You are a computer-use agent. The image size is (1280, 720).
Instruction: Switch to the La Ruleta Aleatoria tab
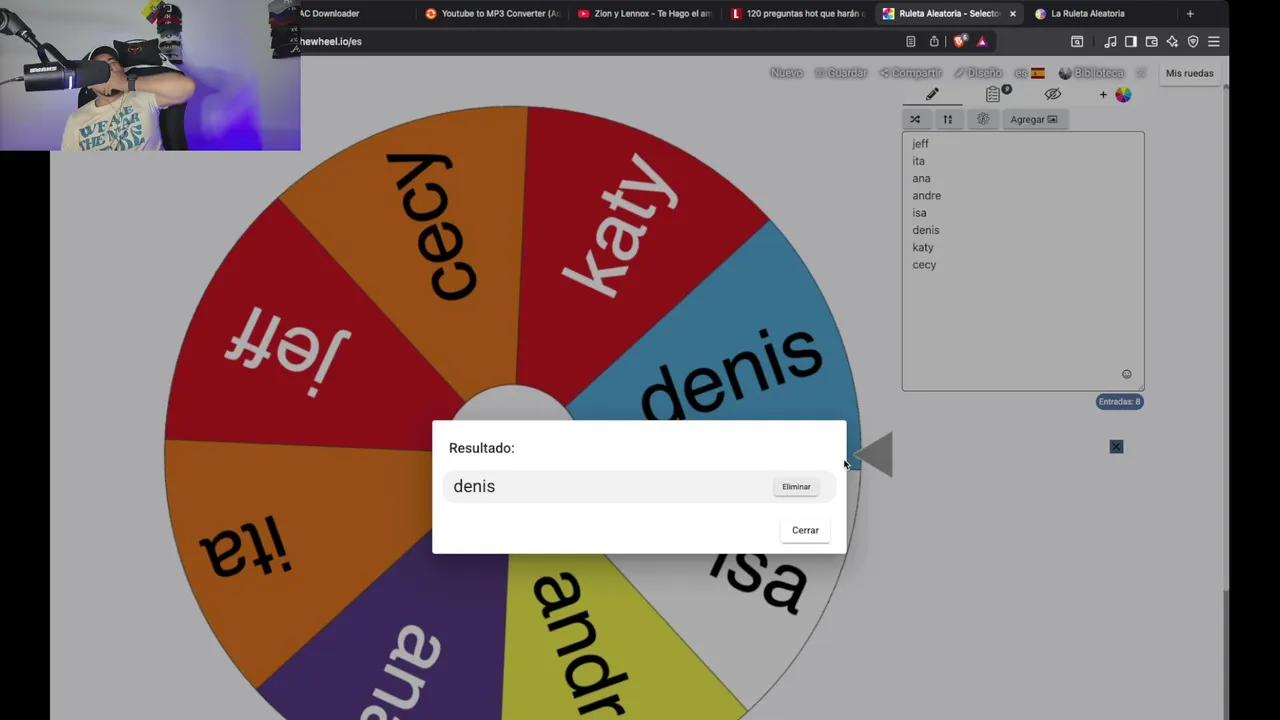click(x=1090, y=14)
